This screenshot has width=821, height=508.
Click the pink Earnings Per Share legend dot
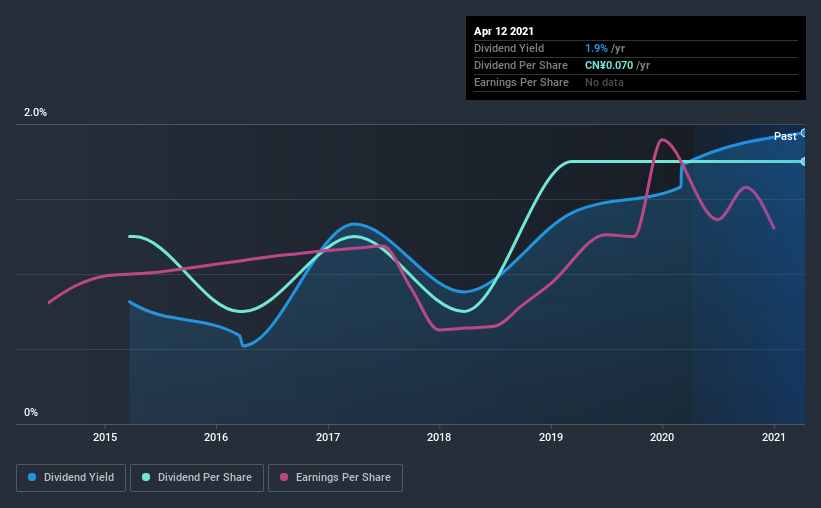click(x=284, y=477)
